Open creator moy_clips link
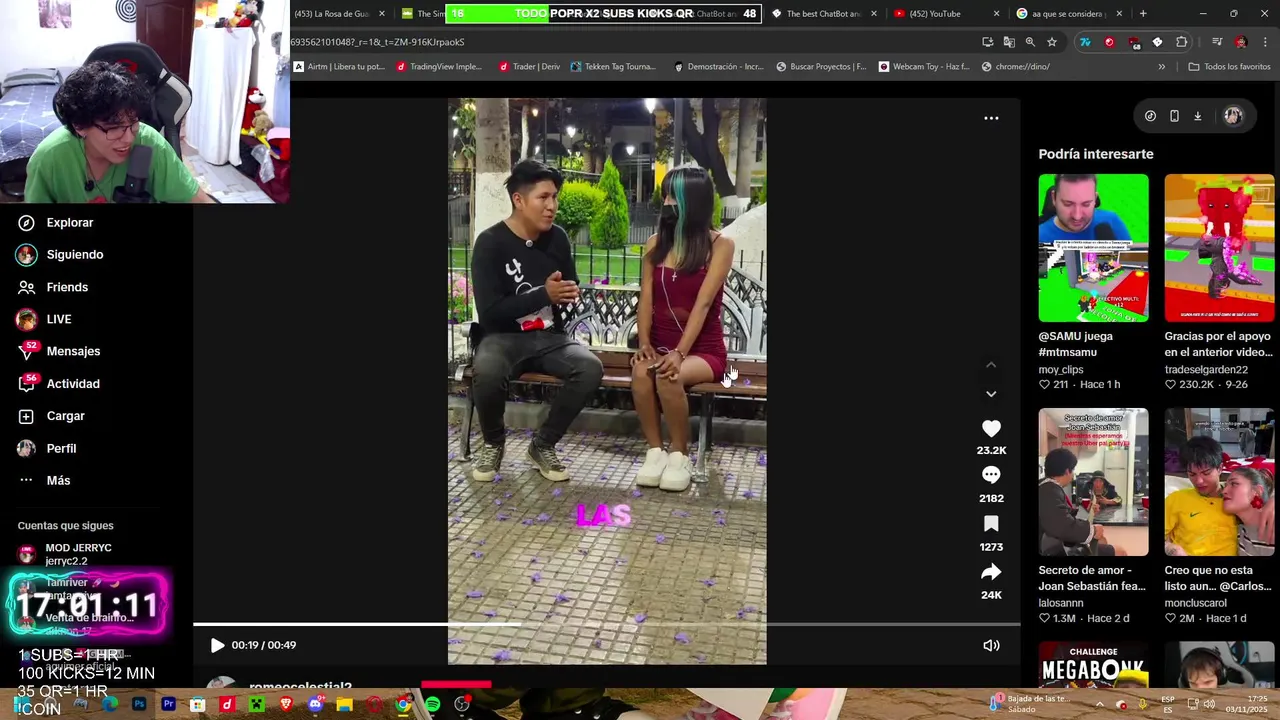Viewport: 1280px width, 720px height. pyautogui.click(x=1061, y=369)
